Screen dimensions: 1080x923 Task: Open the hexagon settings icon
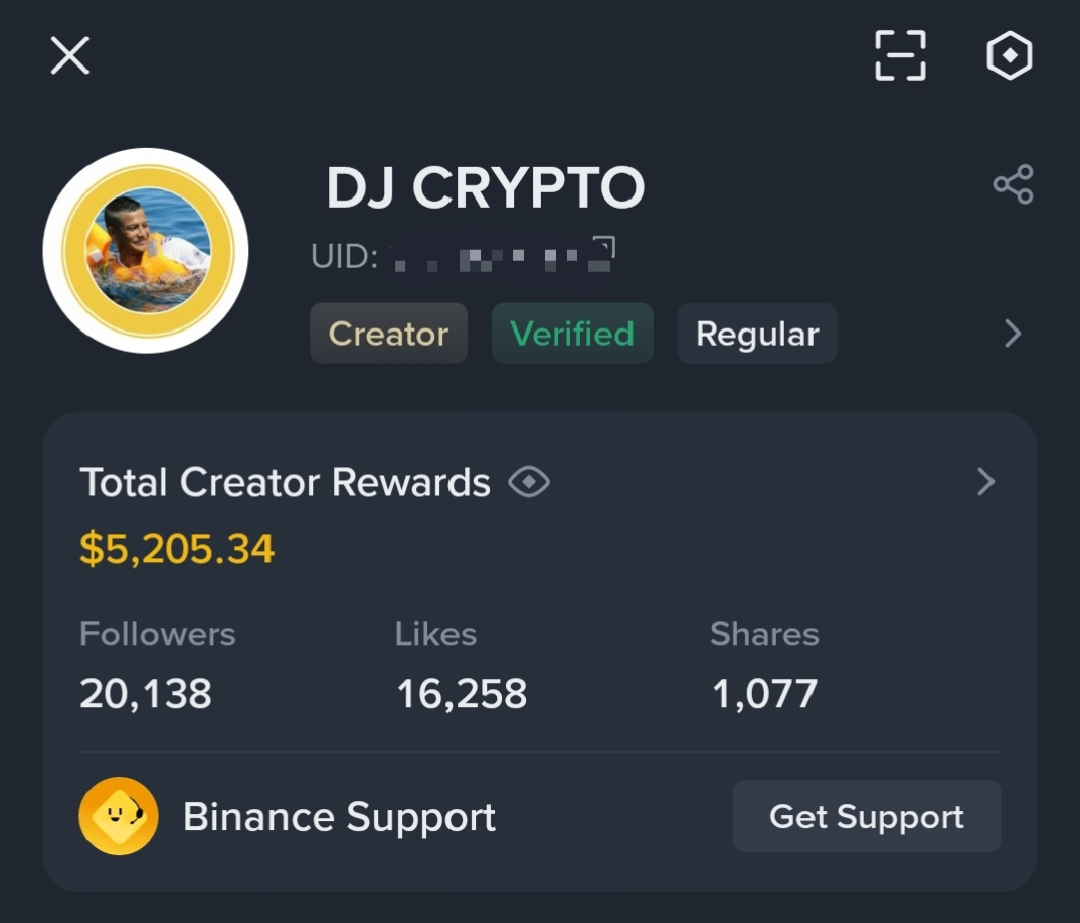[1009, 56]
